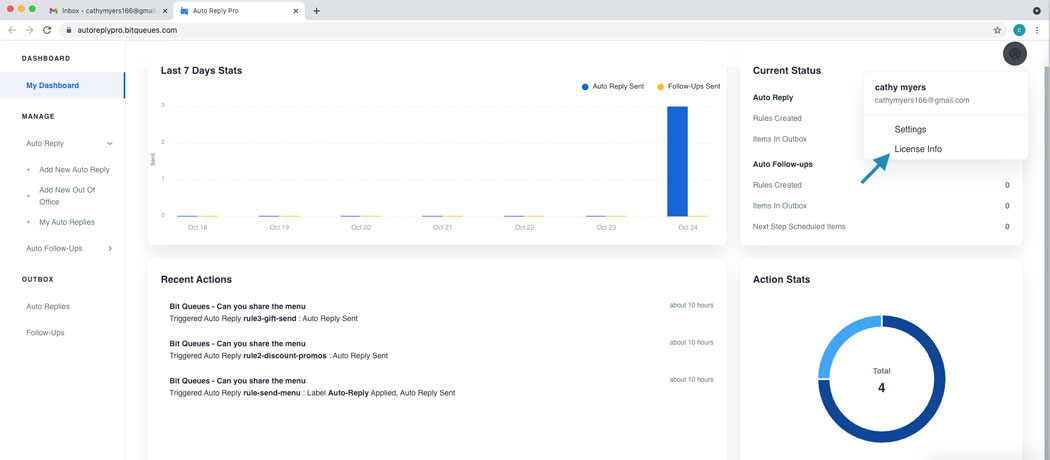1050x460 pixels.
Task: Open Outbox Follow-Ups
Action: coord(46,332)
